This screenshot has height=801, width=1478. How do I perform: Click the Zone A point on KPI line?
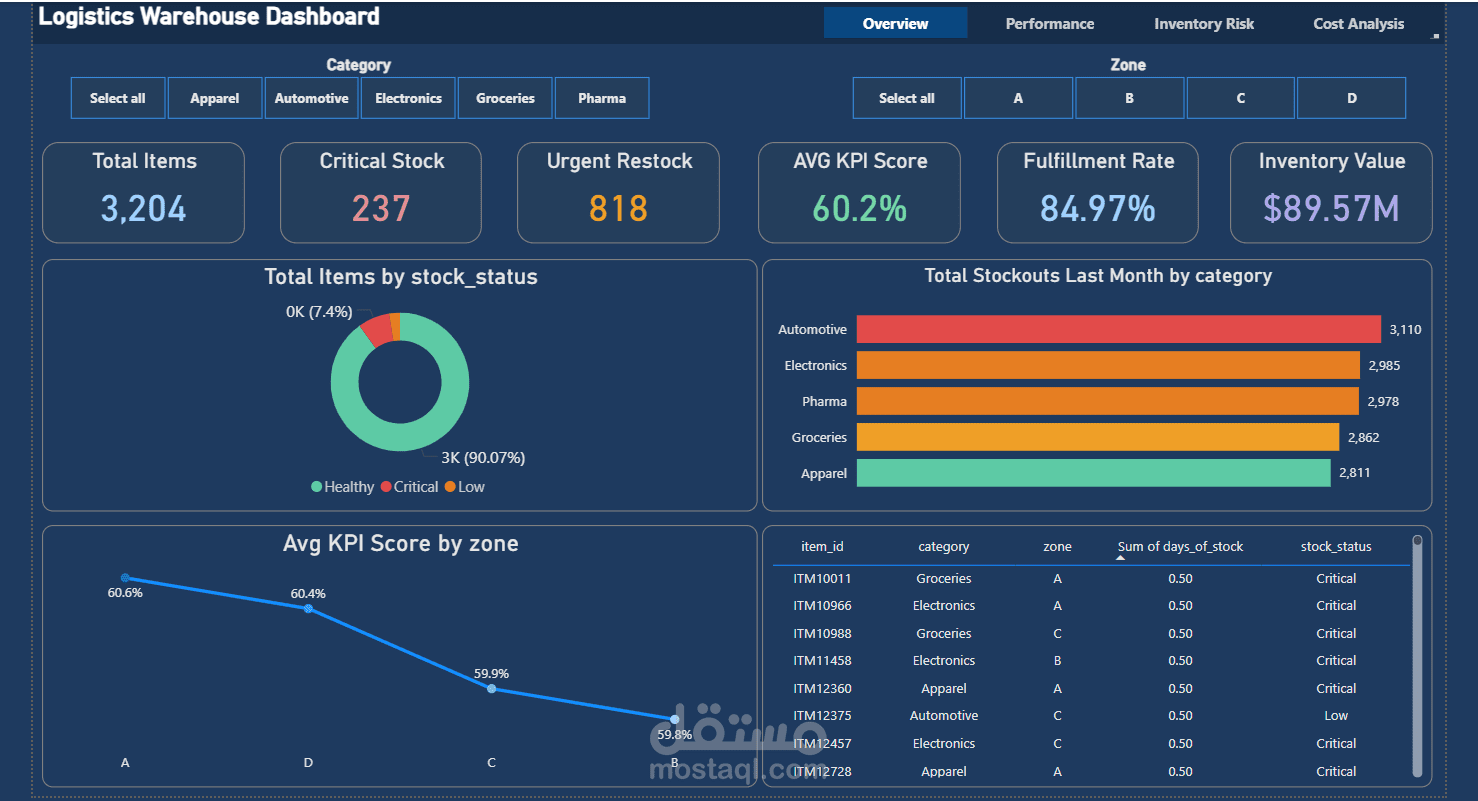tap(125, 578)
